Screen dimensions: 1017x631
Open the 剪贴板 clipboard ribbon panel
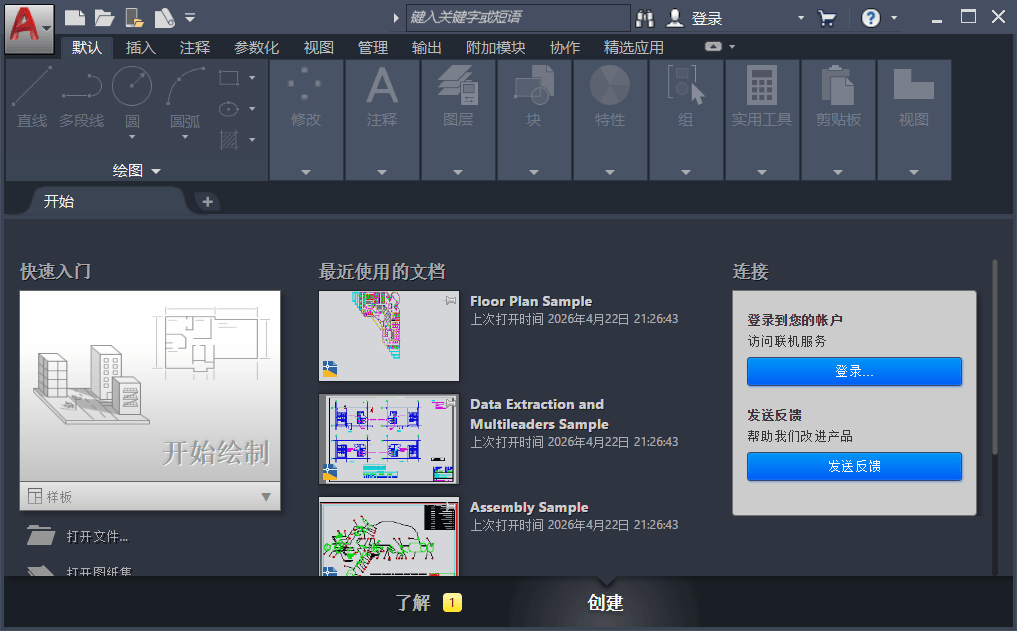pos(838,120)
